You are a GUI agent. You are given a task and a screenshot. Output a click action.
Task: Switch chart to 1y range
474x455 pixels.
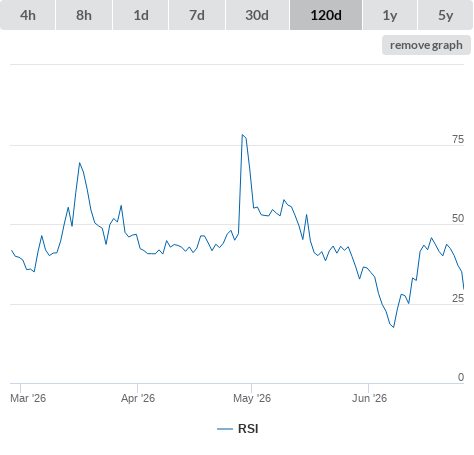pyautogui.click(x=390, y=15)
